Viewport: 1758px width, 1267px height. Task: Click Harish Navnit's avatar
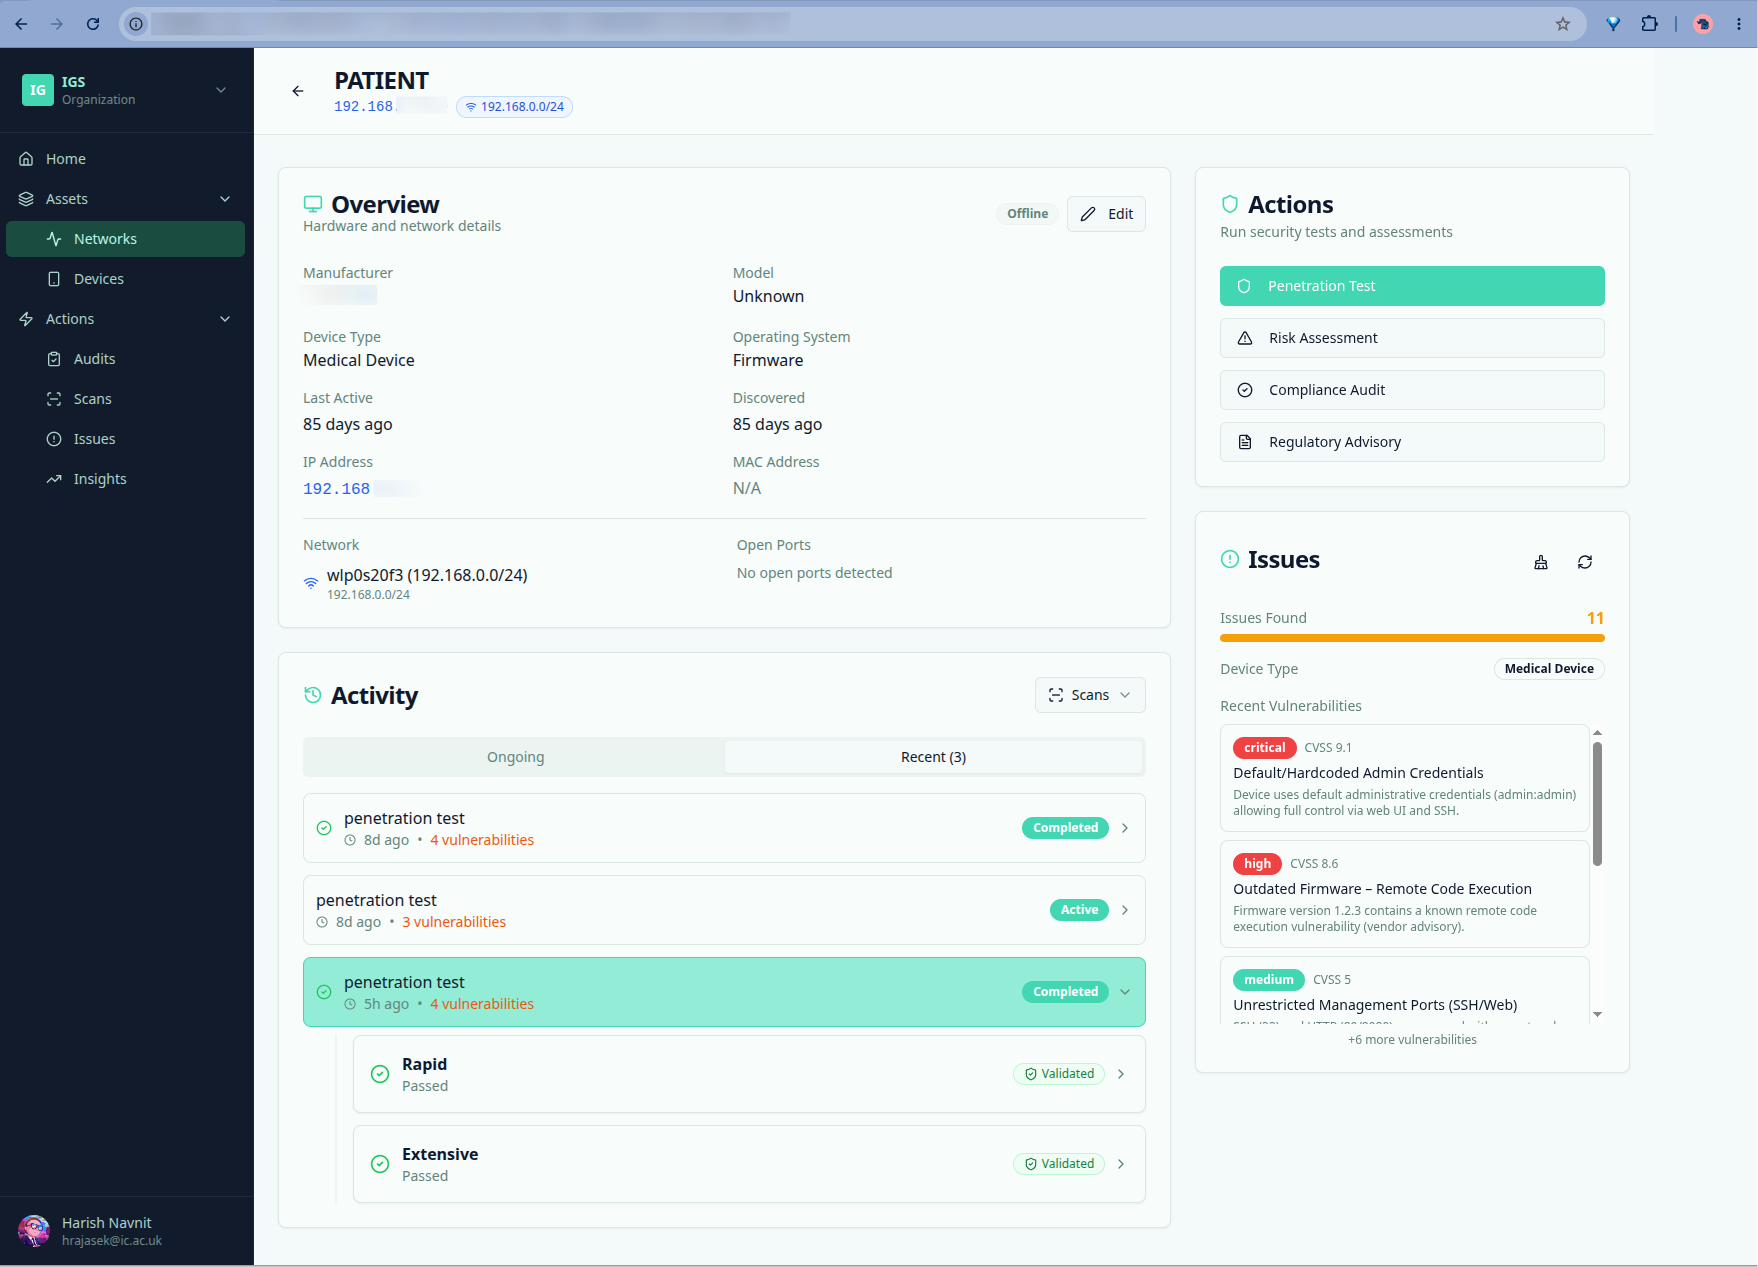(34, 1231)
